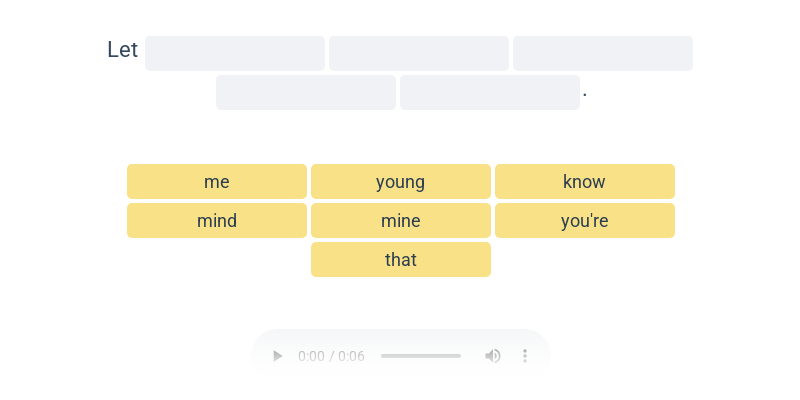Choose the "know" word tile
The height and width of the screenshot is (400, 800).
tap(585, 181)
